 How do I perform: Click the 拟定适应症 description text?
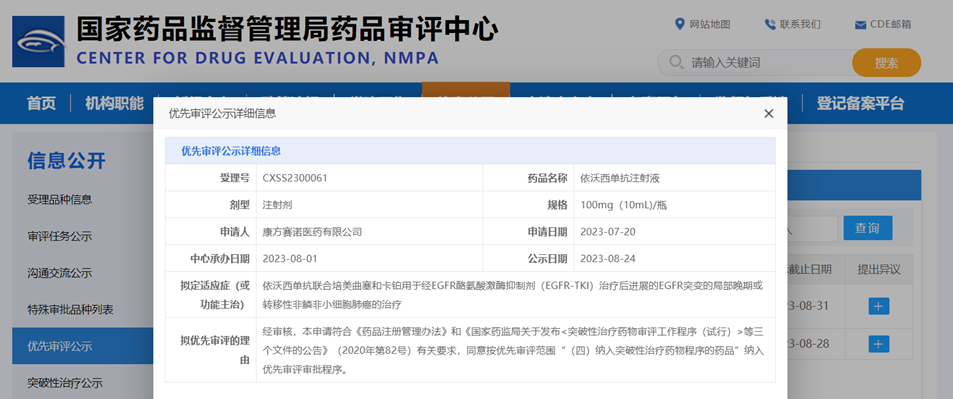click(512, 294)
